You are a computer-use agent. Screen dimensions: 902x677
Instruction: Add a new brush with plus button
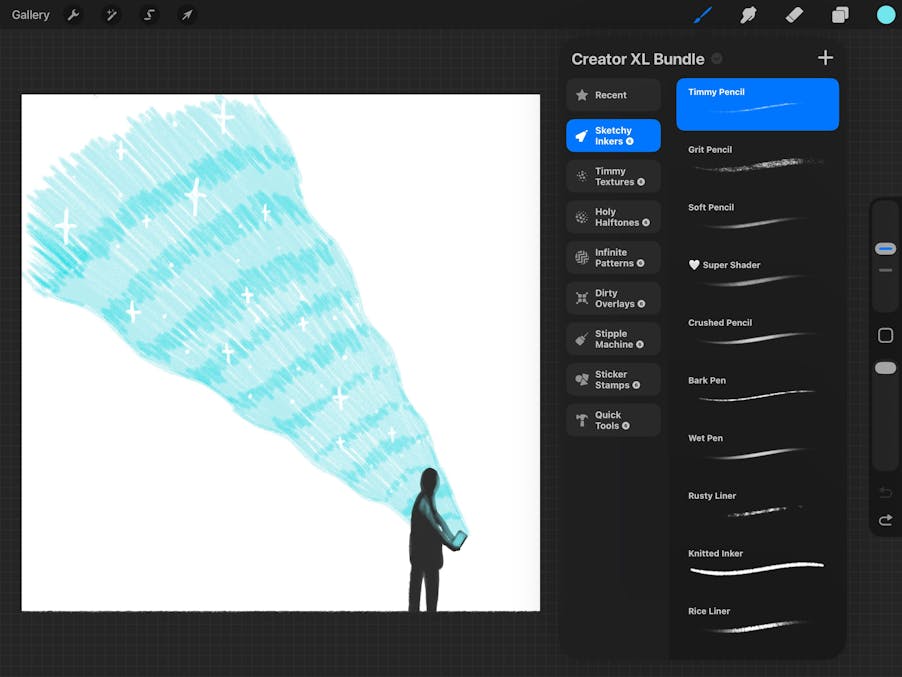coord(825,58)
